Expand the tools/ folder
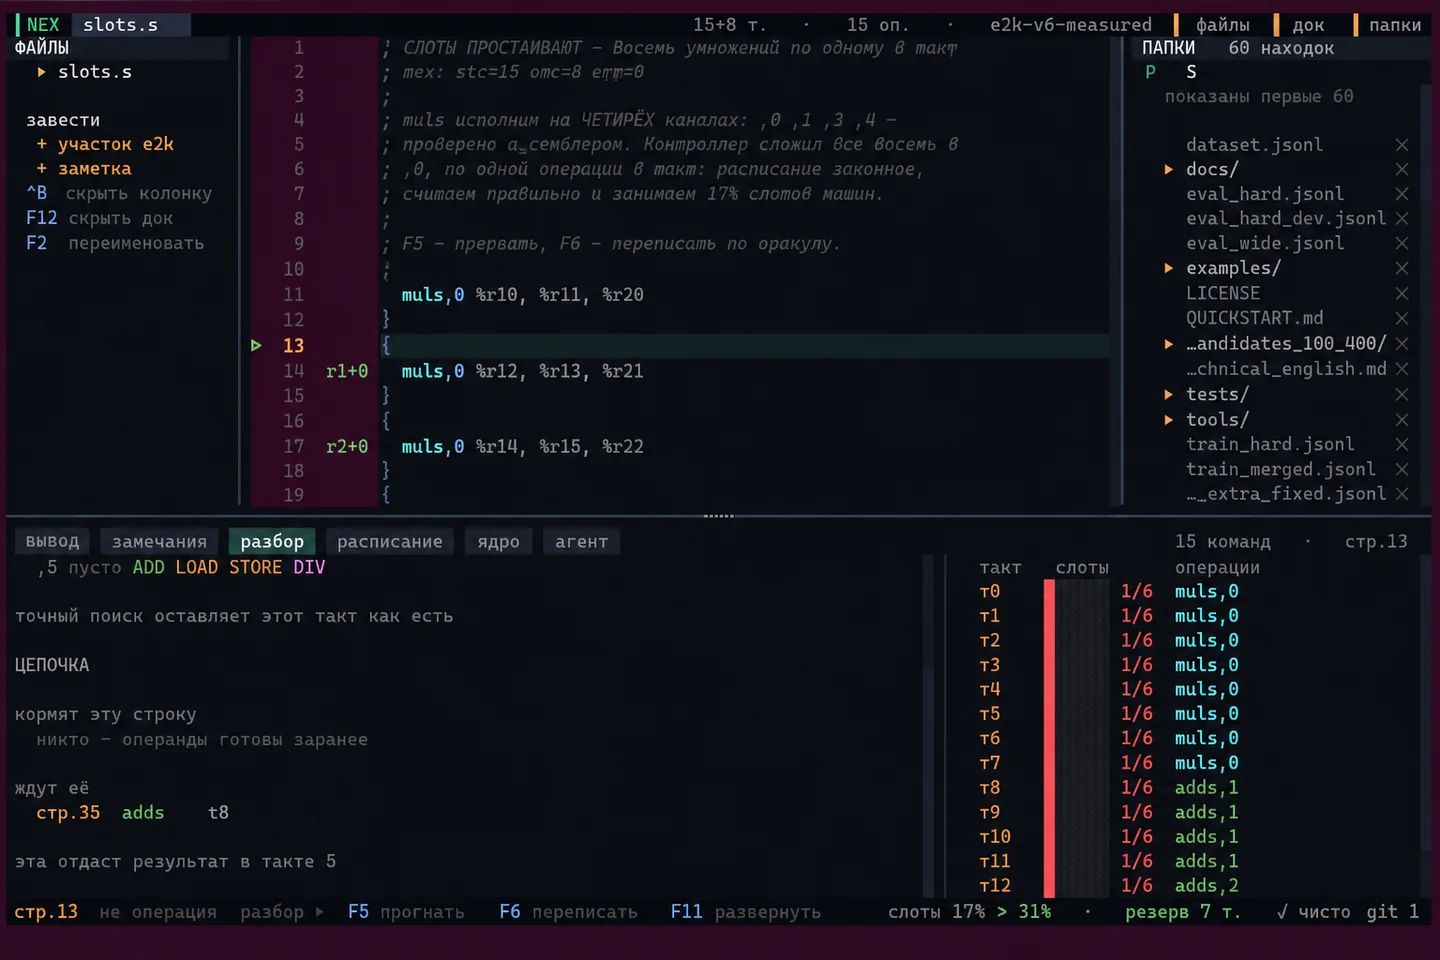This screenshot has height=960, width=1440. coord(1168,420)
